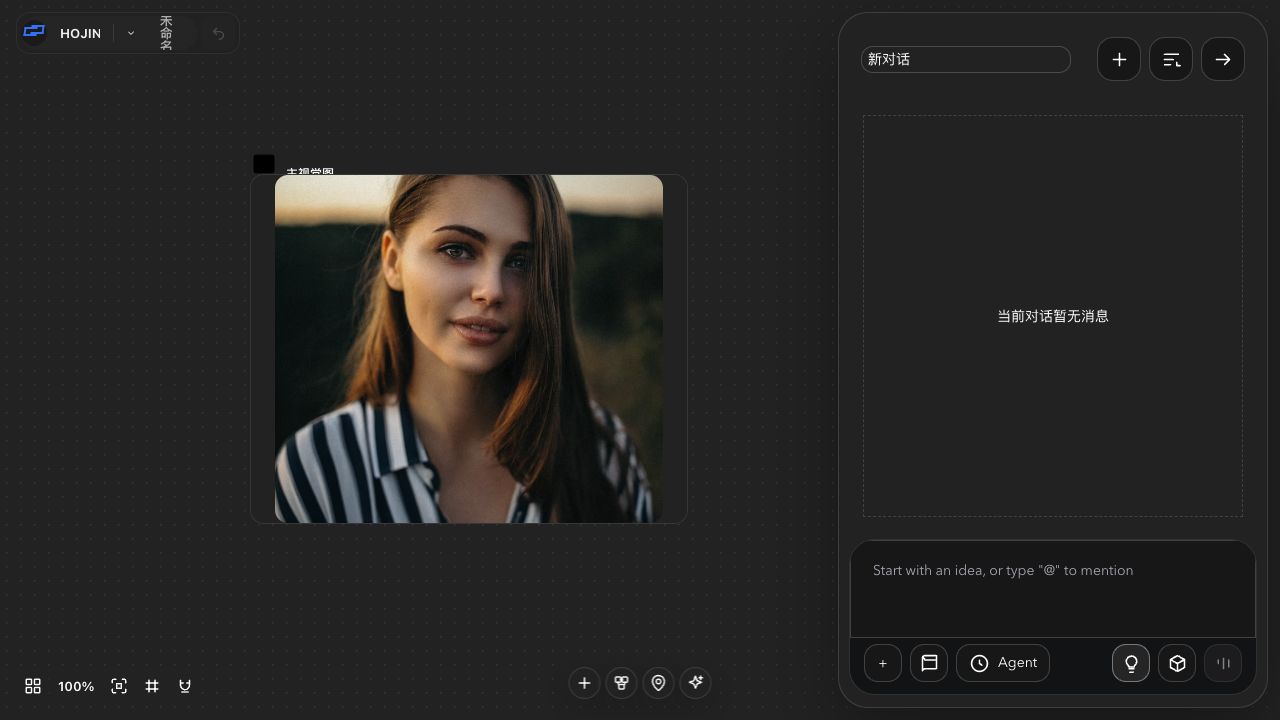
Task: Toggle the canvas grid hash icon
Action: tap(152, 686)
